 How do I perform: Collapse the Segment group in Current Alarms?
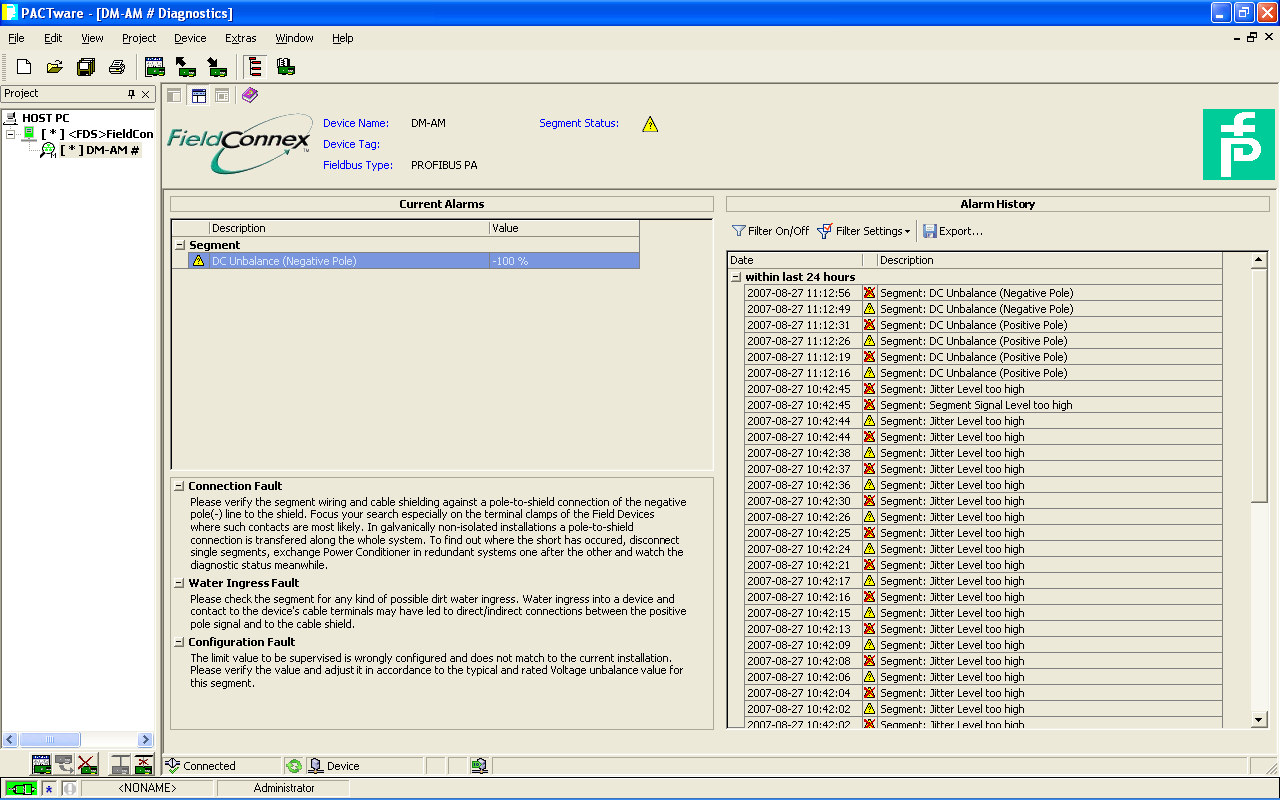pos(180,245)
